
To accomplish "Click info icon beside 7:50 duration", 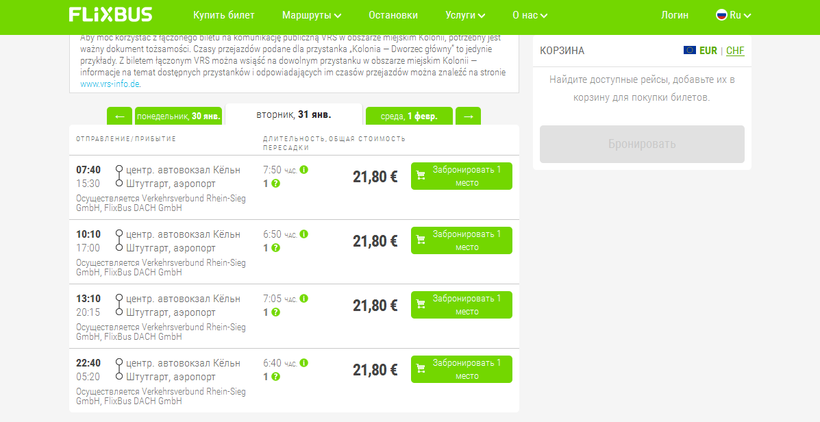I will 304,169.
